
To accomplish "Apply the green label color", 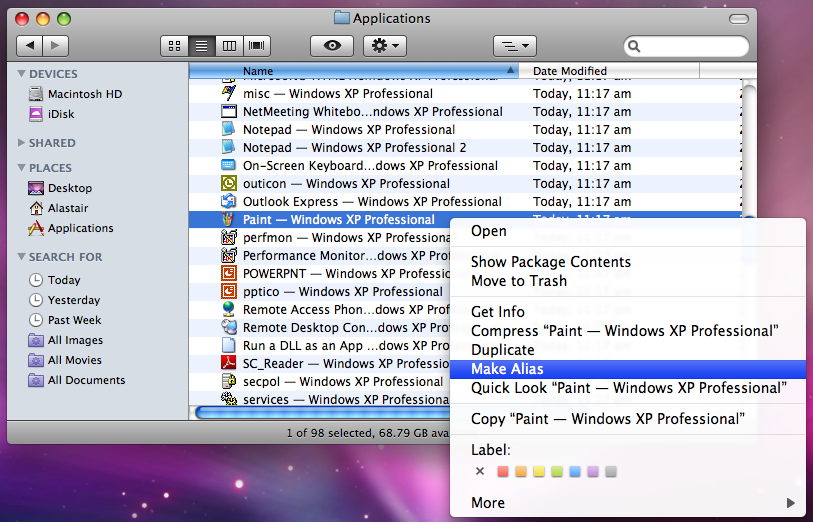I will click(x=557, y=471).
